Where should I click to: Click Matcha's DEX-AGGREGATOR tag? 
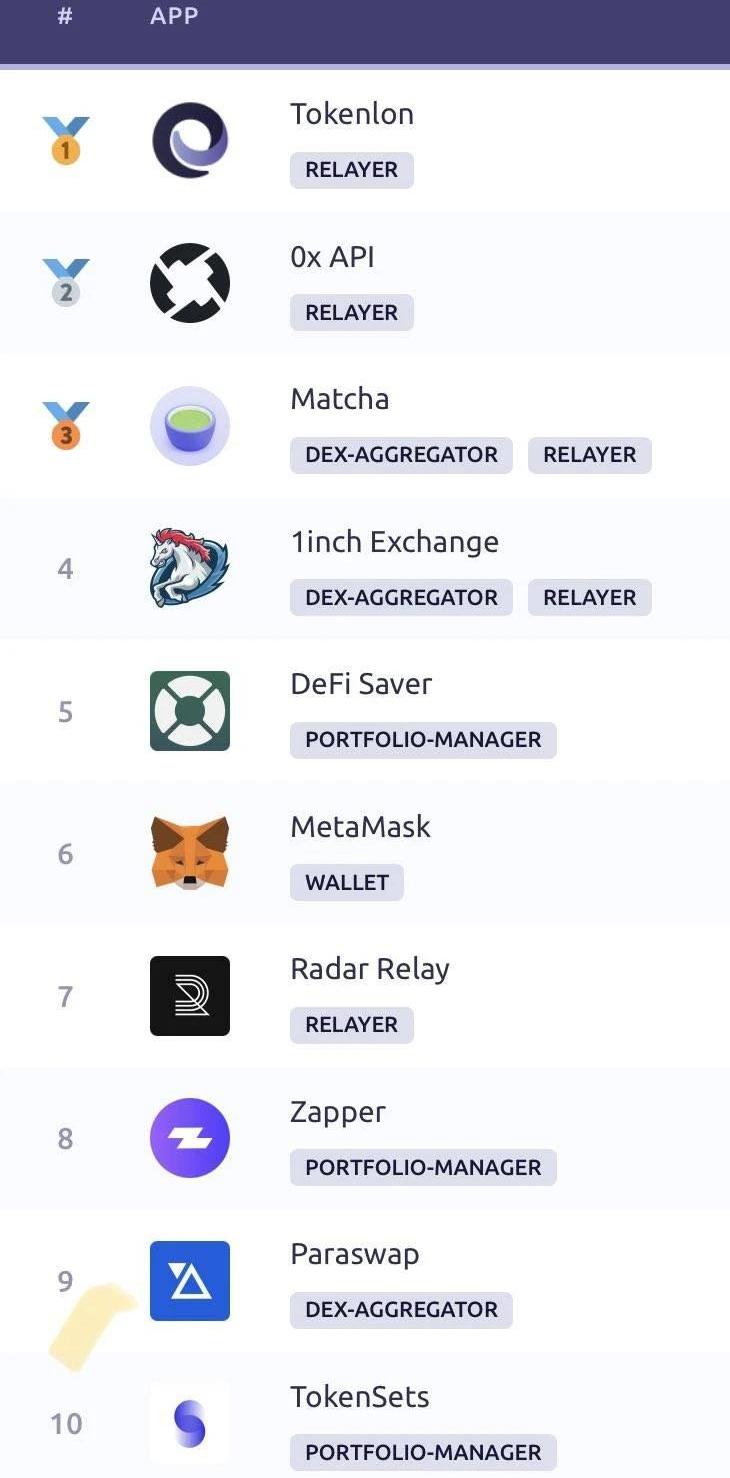[401, 455]
